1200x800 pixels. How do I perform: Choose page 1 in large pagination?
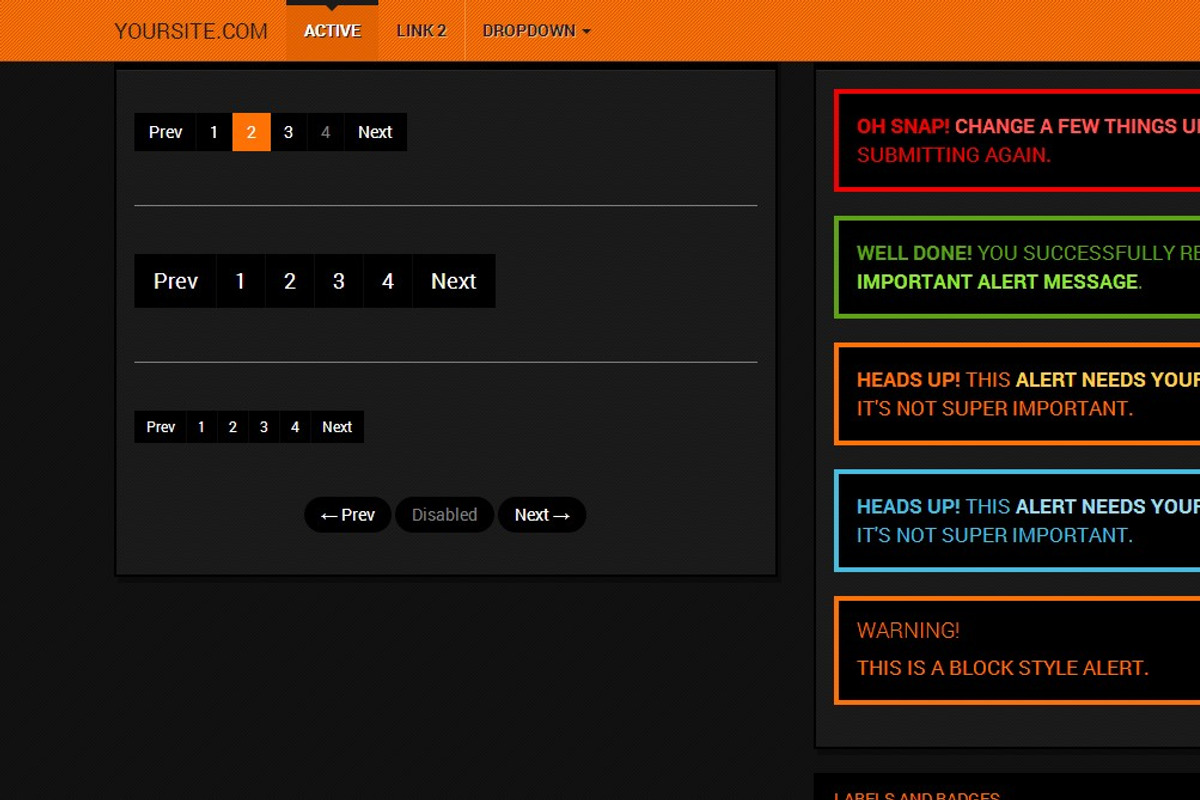[240, 281]
